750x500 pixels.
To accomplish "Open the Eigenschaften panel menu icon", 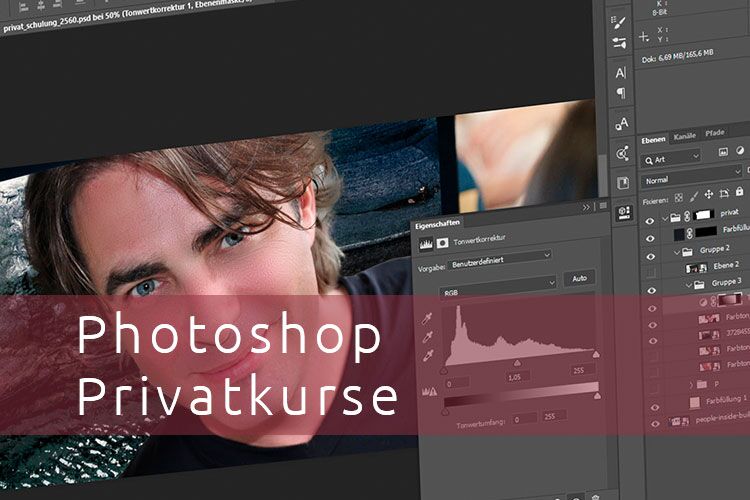I will click(x=603, y=205).
